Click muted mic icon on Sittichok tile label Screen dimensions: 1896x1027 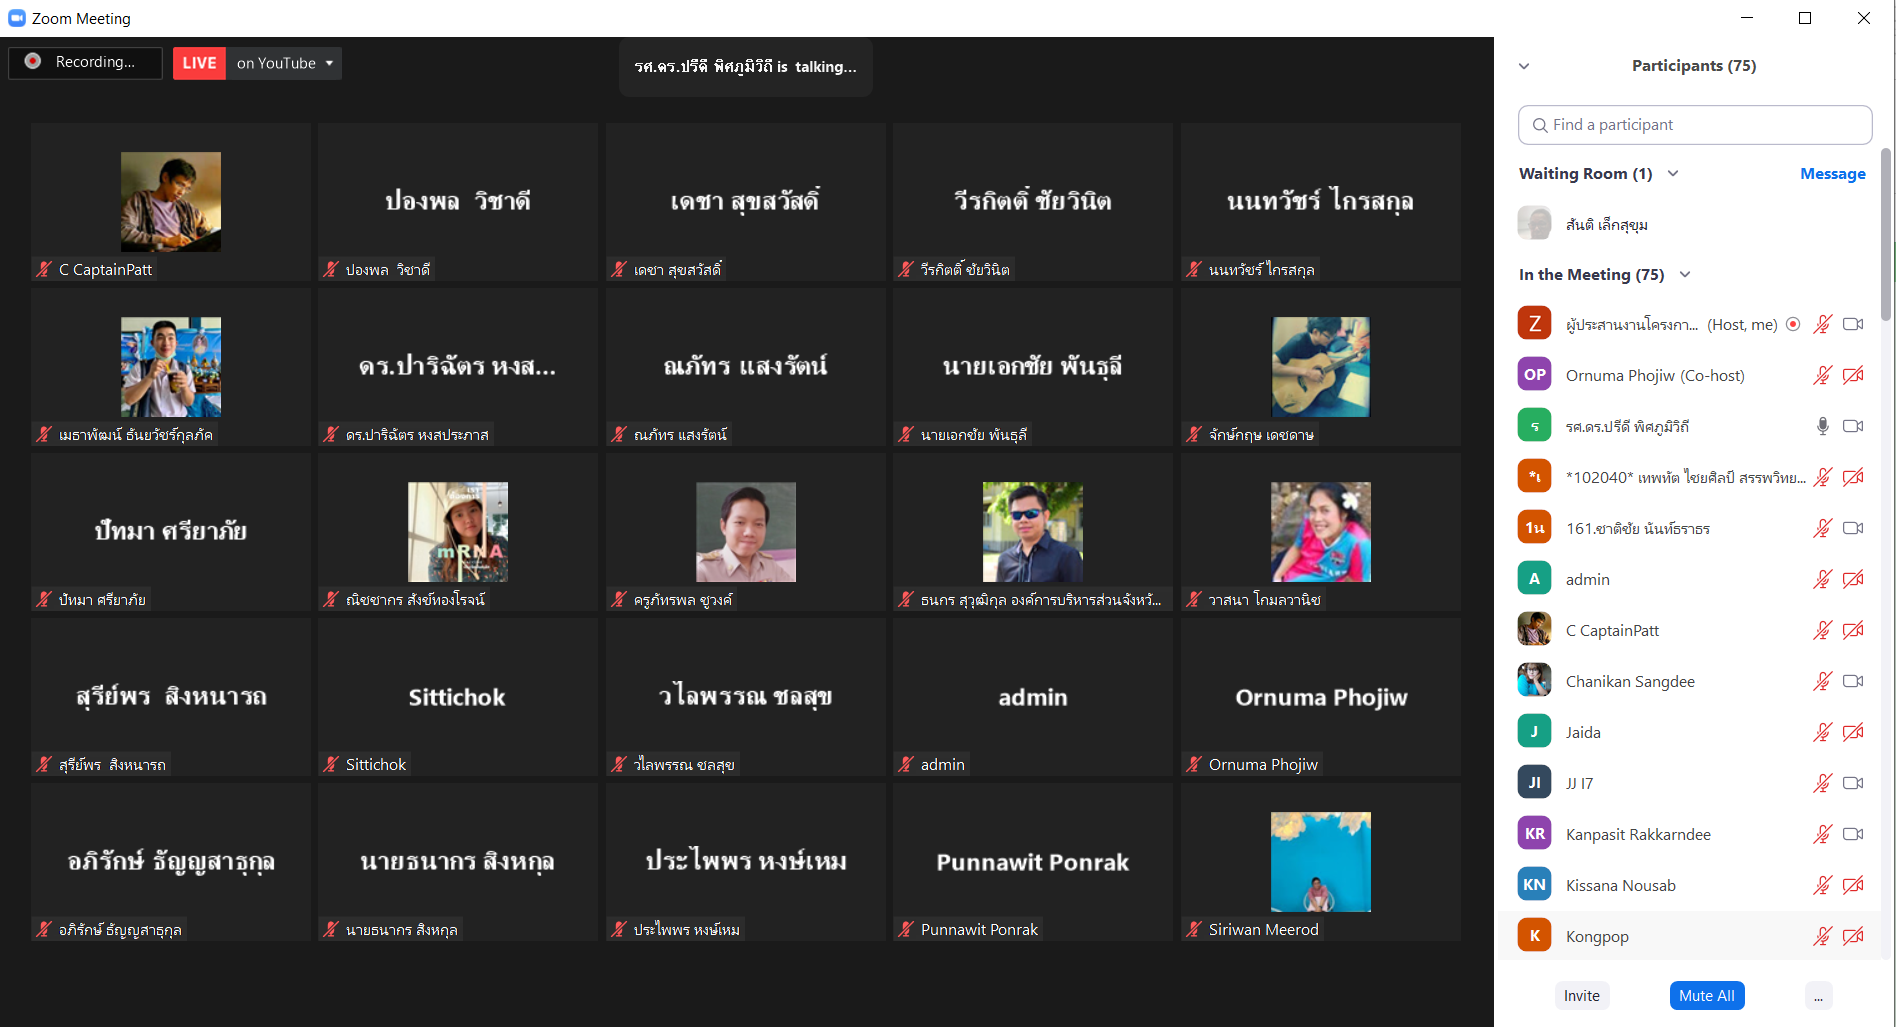coord(331,764)
